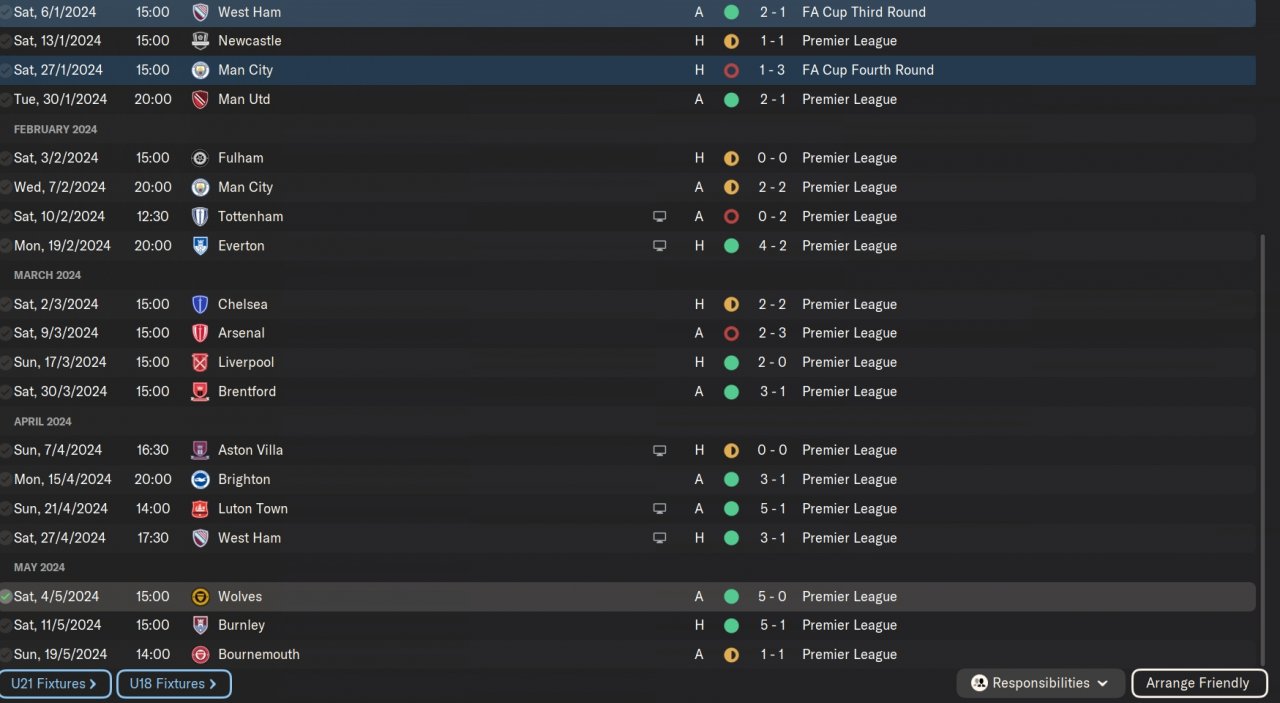Click the Brighton club badge
1280x703 pixels.
pos(200,480)
